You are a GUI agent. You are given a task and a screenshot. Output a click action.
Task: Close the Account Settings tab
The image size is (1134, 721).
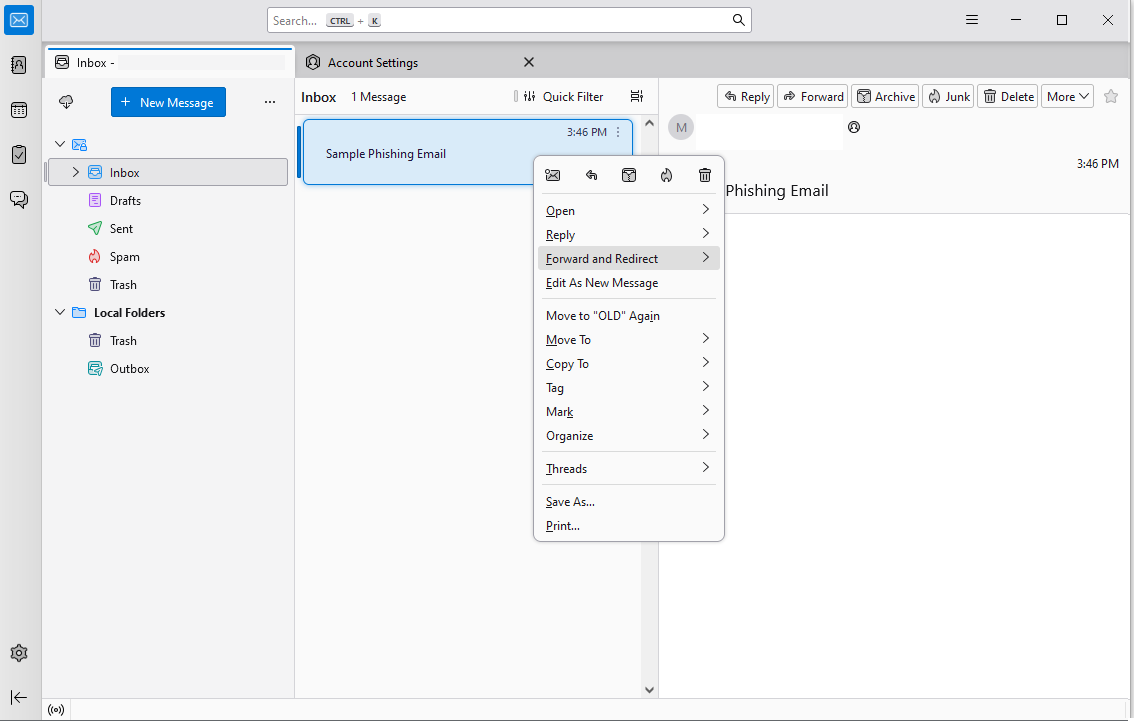pos(529,62)
